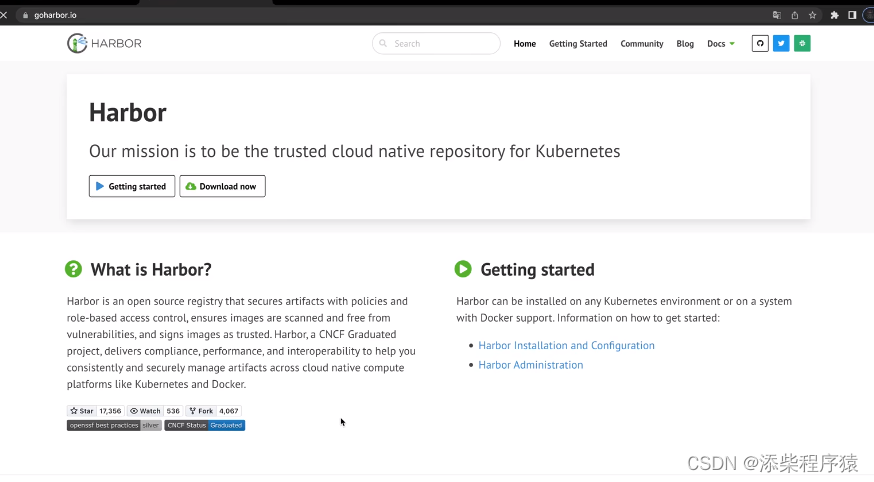
Task: Click the share page icon
Action: coord(794,15)
